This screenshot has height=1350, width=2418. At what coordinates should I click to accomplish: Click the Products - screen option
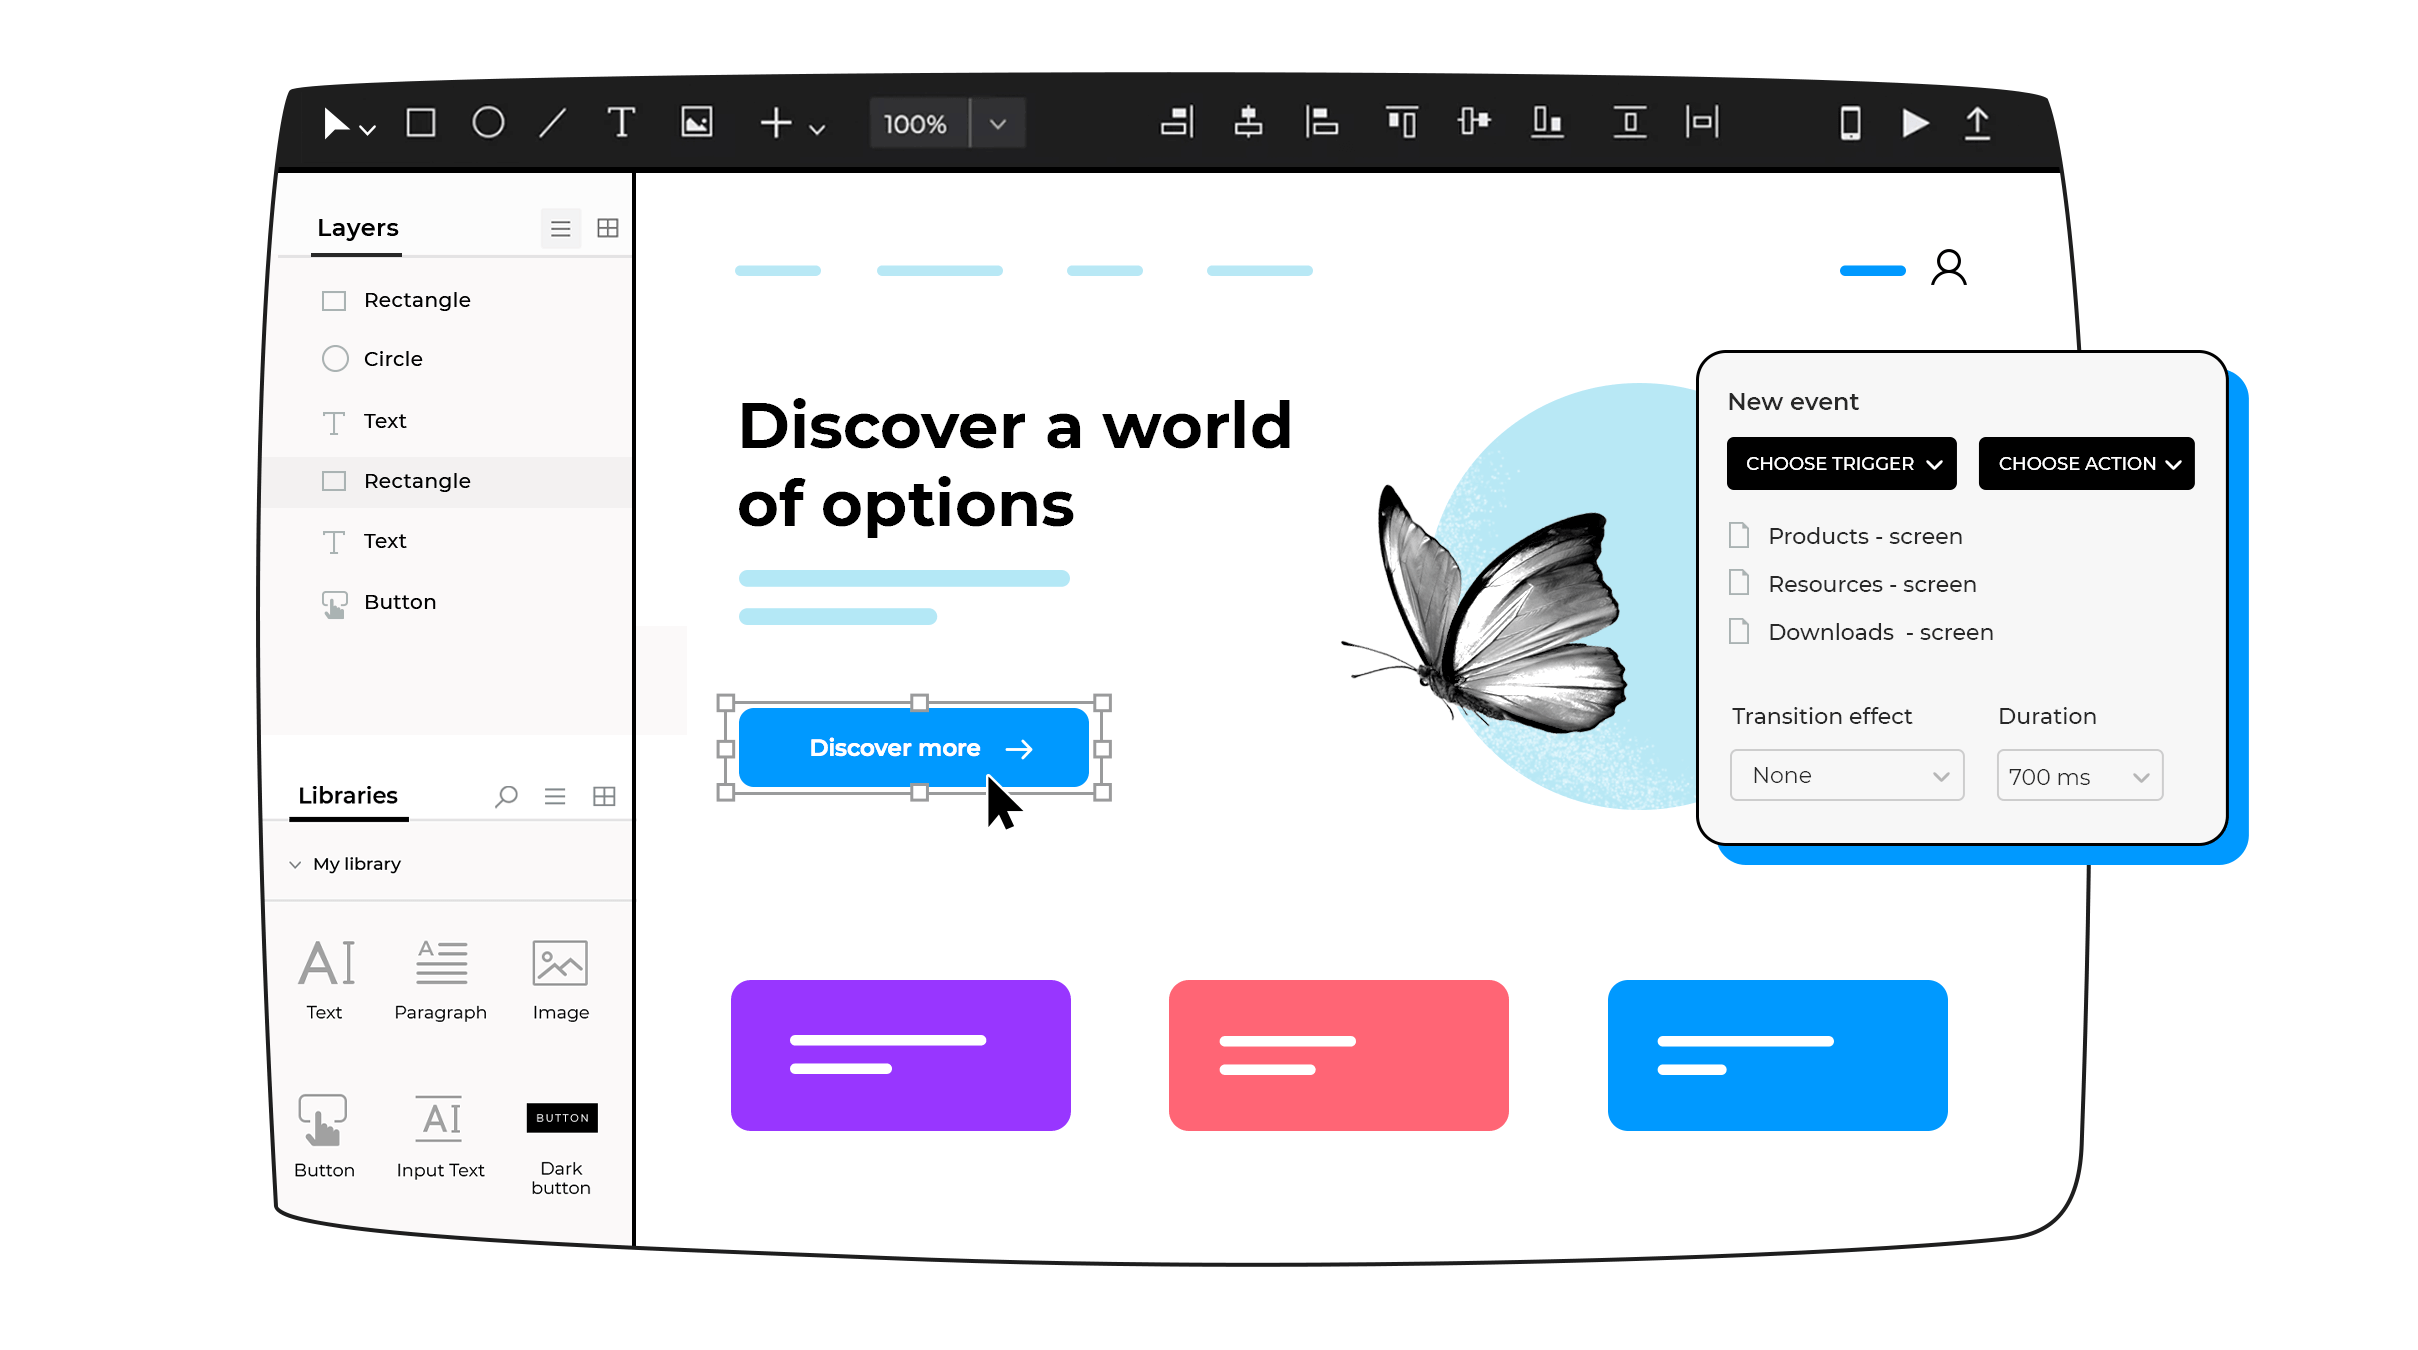1865,535
